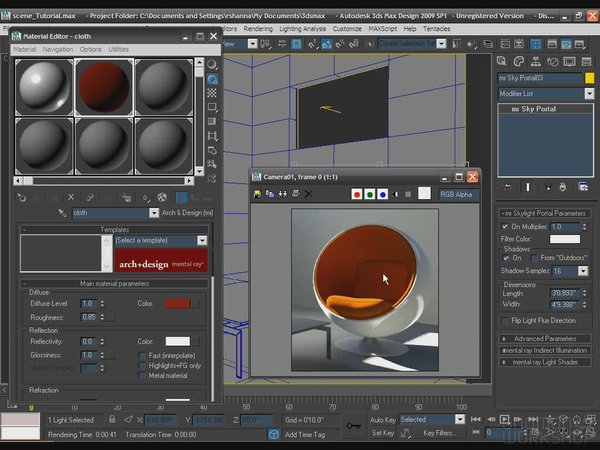Click the Key Filters button
The width and height of the screenshot is (600, 450).
pyautogui.click(x=440, y=433)
